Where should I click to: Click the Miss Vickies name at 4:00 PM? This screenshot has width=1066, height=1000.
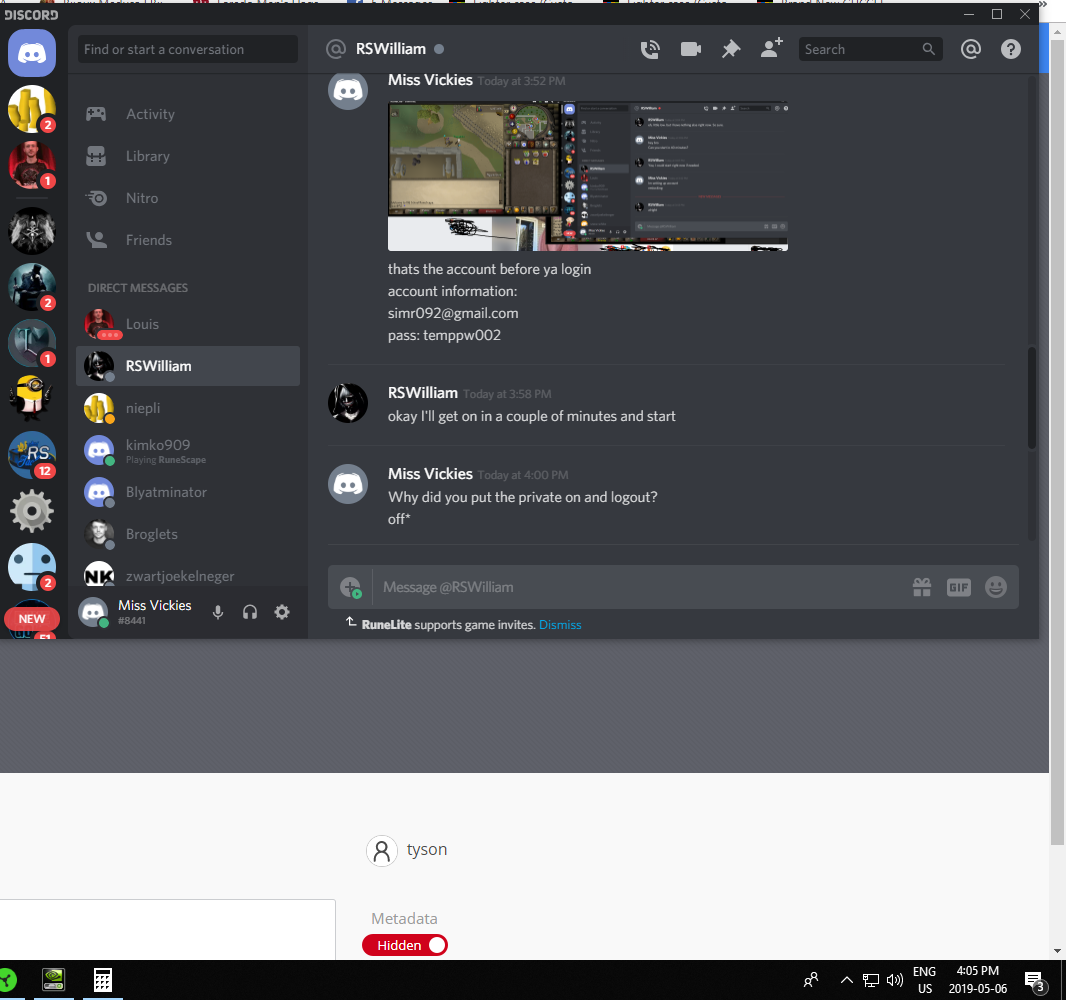coord(430,474)
